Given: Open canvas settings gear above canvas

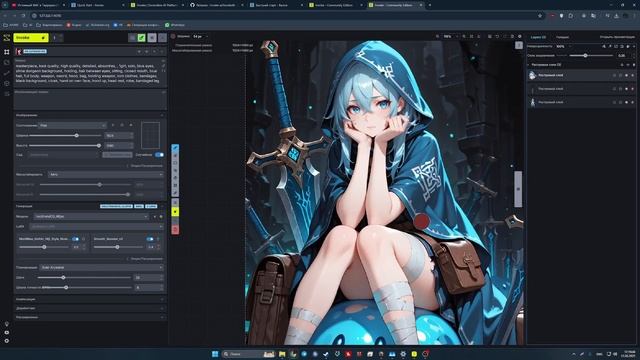Looking at the screenshot, I should 519,36.
